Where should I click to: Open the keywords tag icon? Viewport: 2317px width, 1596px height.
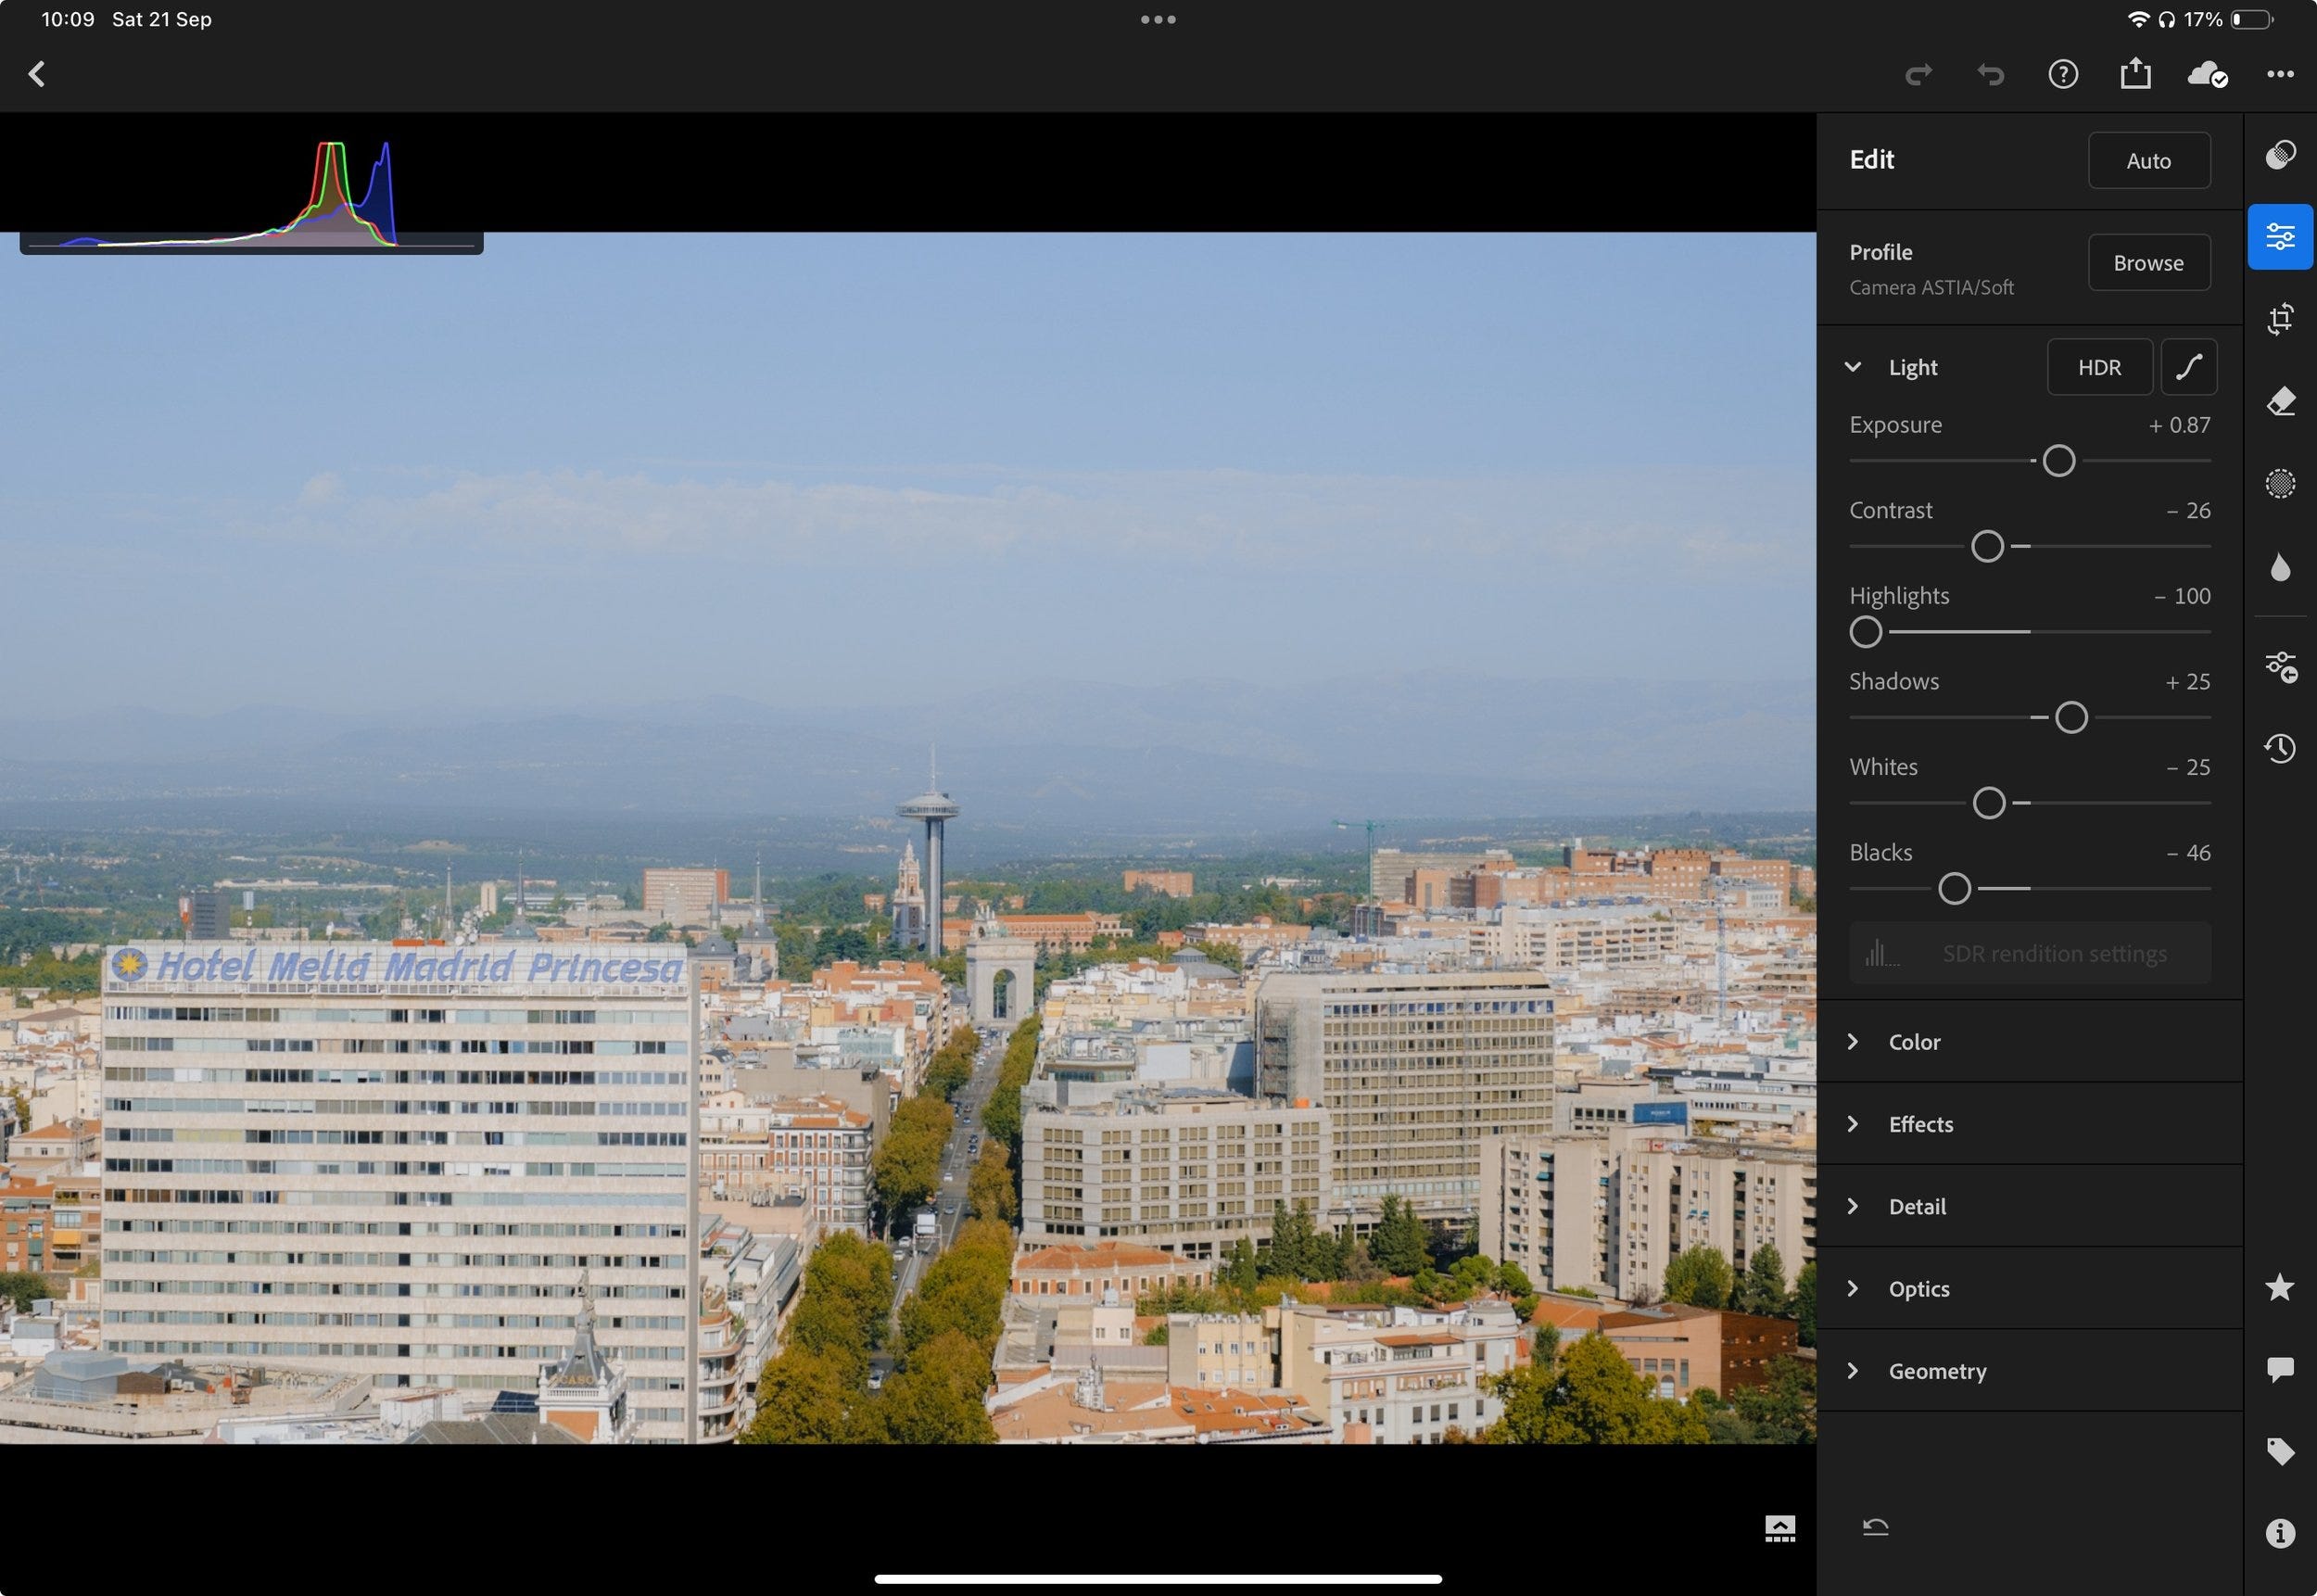click(x=2280, y=1451)
